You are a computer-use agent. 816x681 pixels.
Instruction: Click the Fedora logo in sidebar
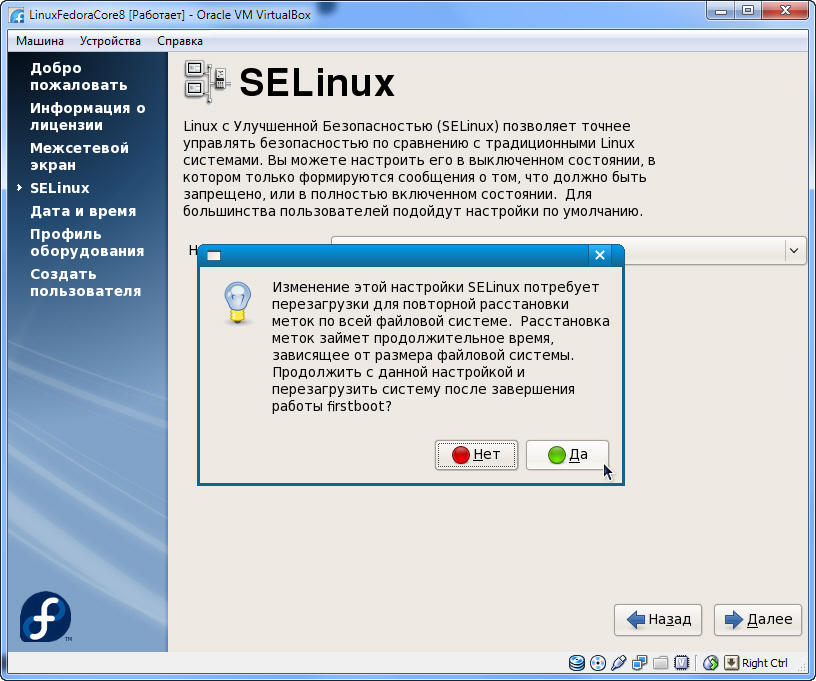pos(45,616)
